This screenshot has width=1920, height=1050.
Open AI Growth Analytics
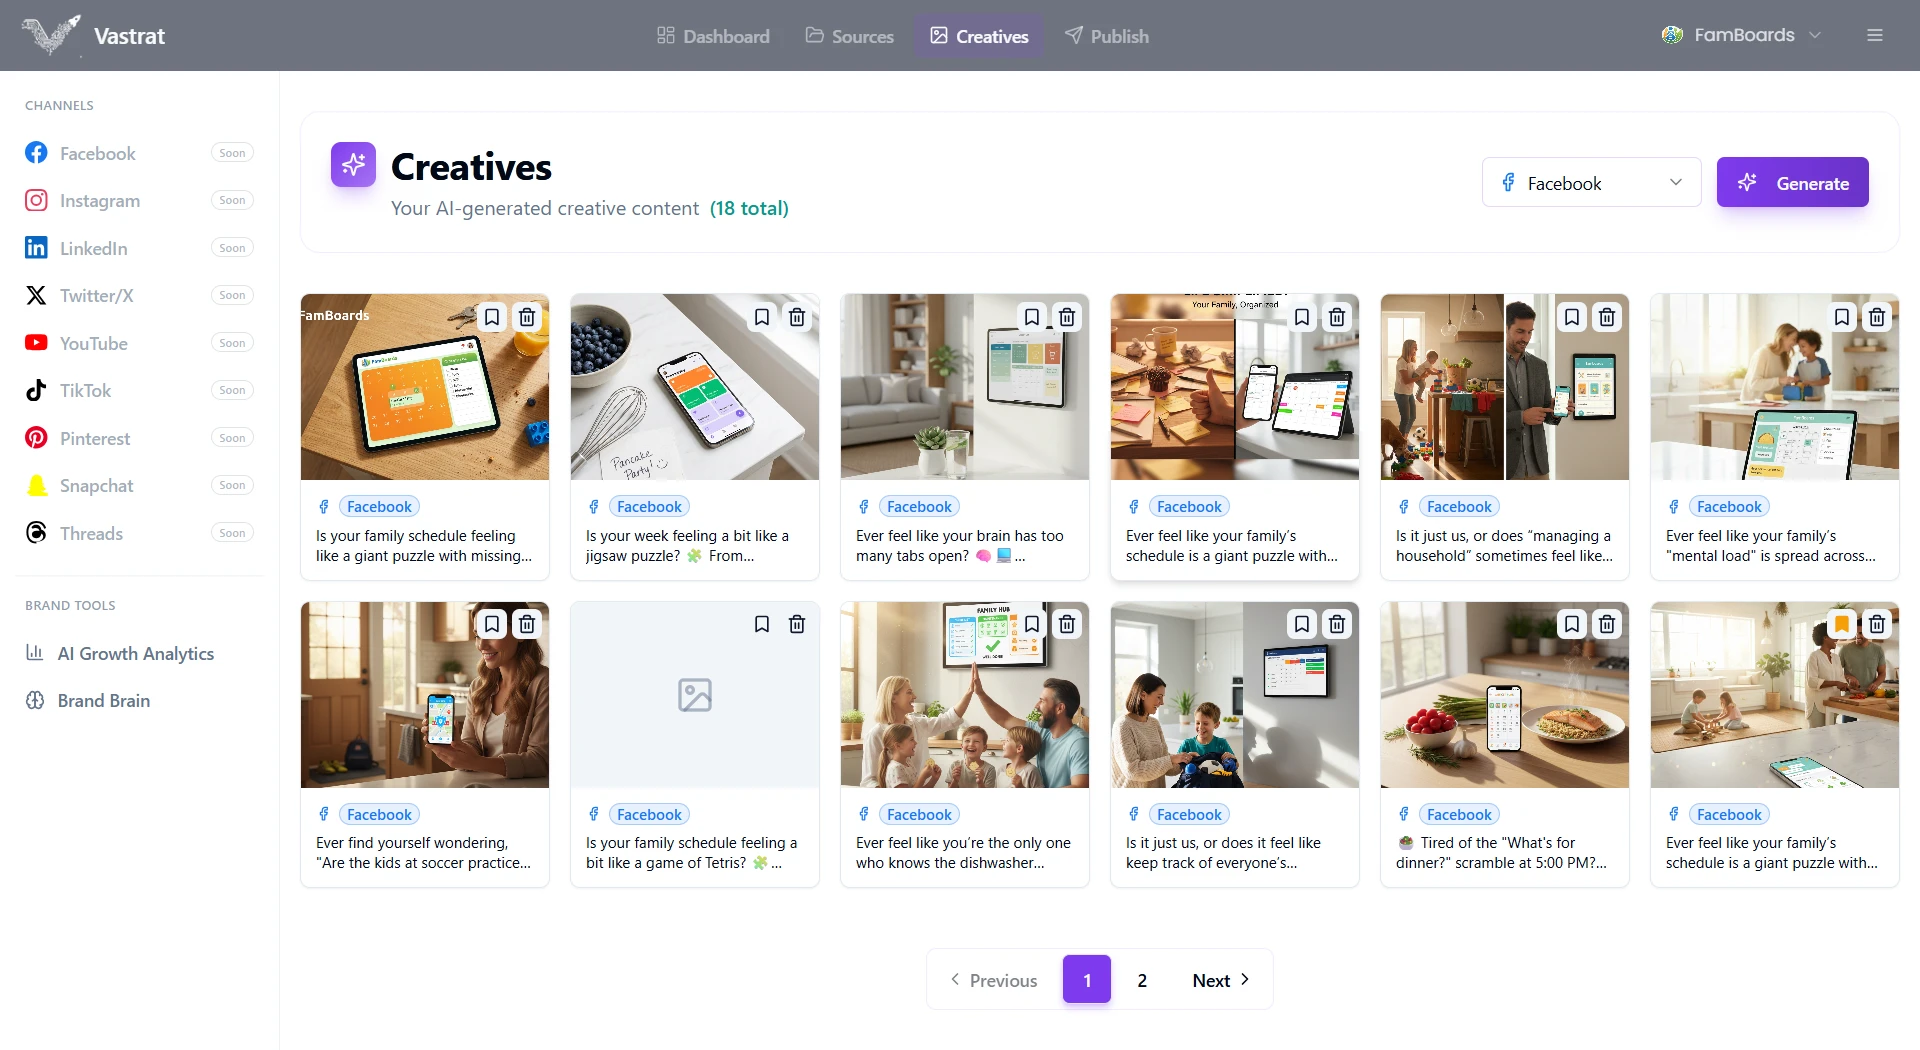pos(135,653)
